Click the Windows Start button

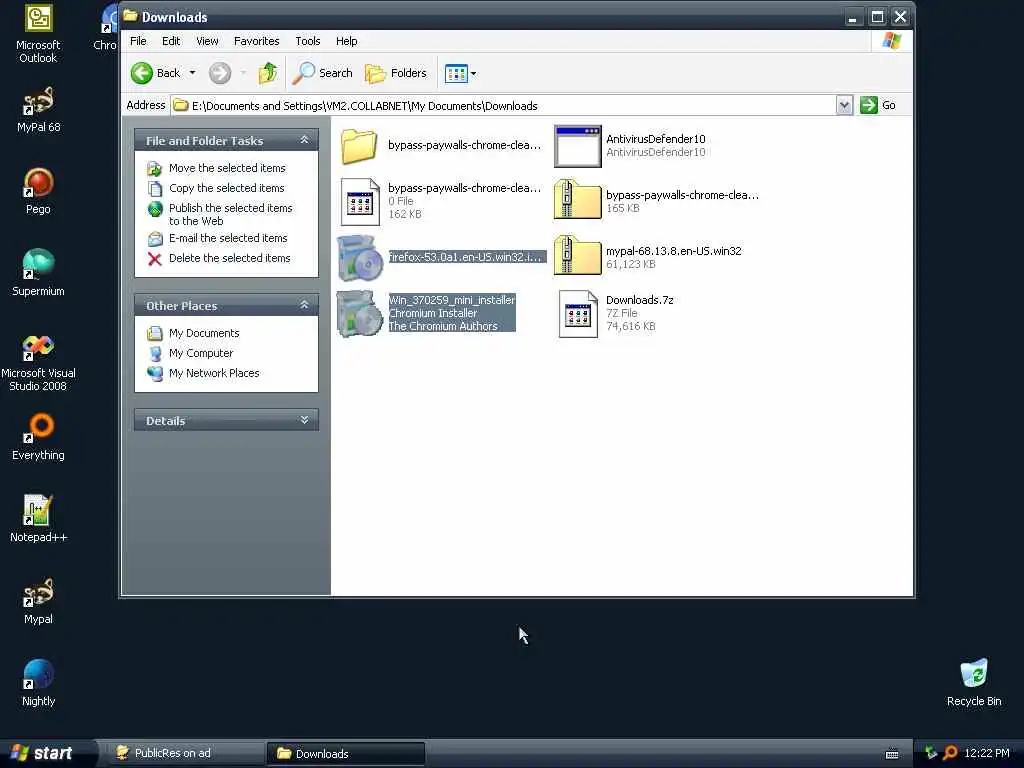pyautogui.click(x=46, y=753)
